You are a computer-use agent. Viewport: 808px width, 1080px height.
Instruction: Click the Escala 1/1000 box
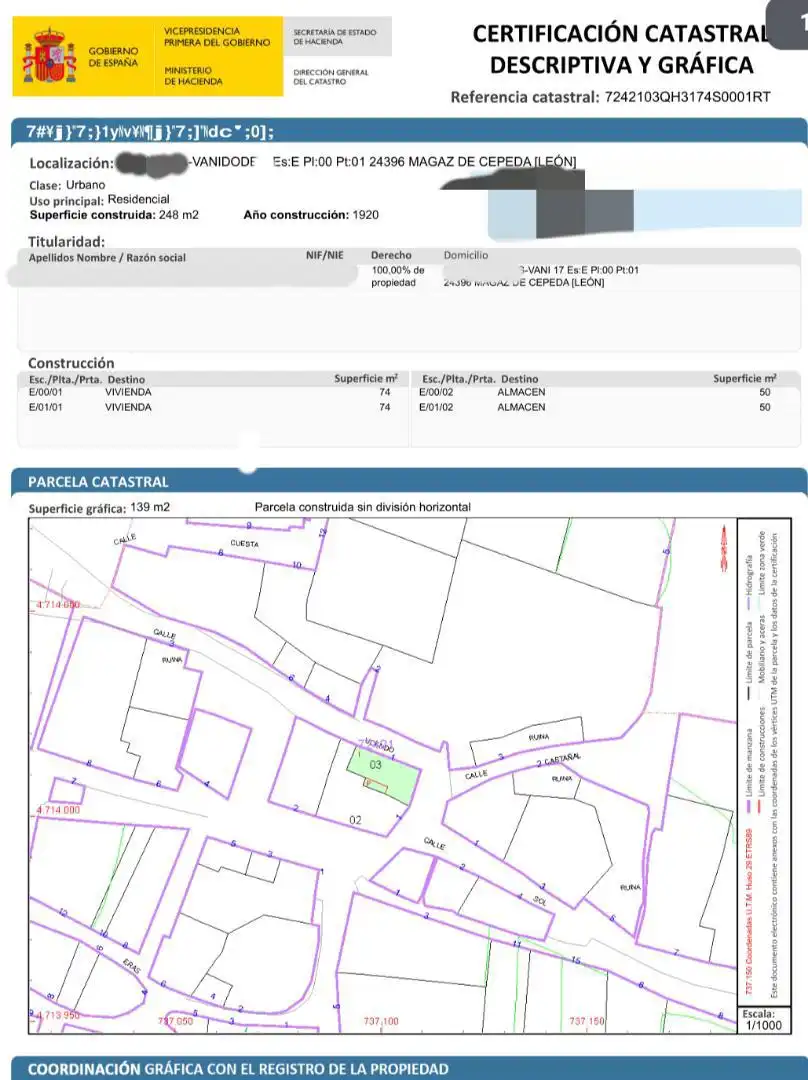(x=763, y=1019)
